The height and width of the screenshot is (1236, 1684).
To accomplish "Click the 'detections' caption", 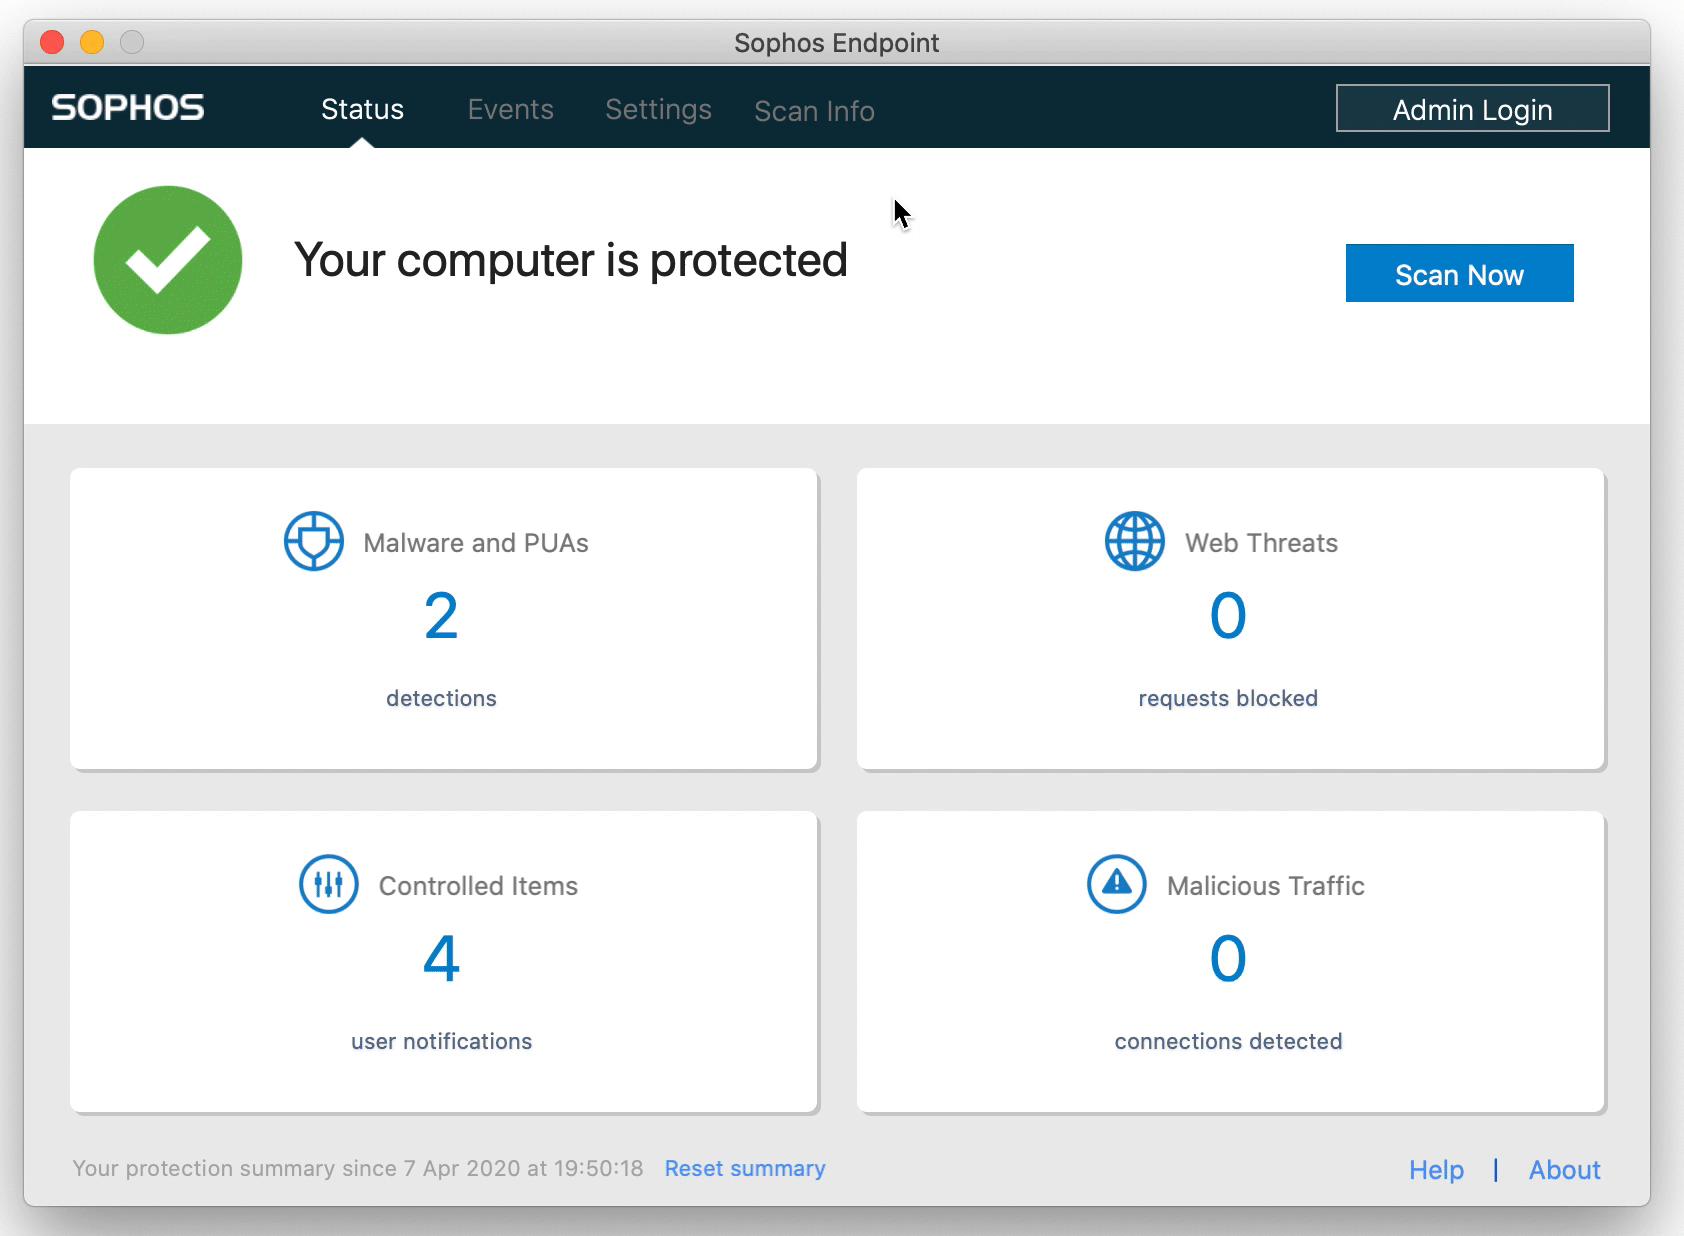I will tap(441, 698).
